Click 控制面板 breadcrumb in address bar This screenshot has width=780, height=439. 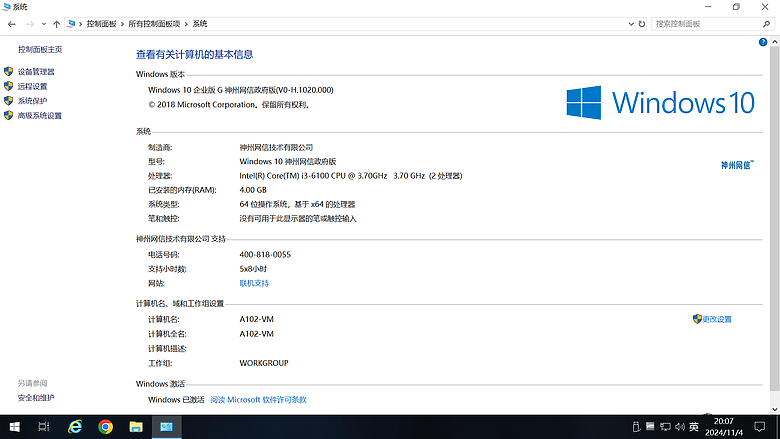coord(101,24)
